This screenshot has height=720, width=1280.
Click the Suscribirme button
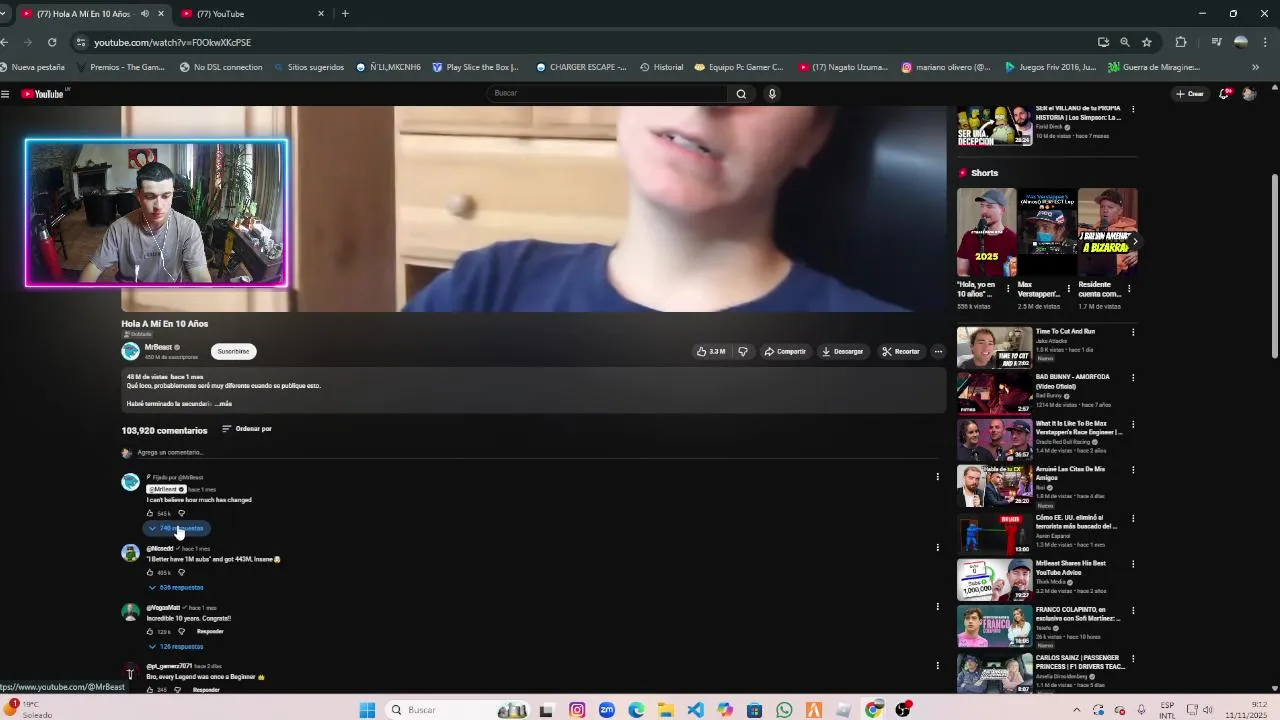pos(233,351)
